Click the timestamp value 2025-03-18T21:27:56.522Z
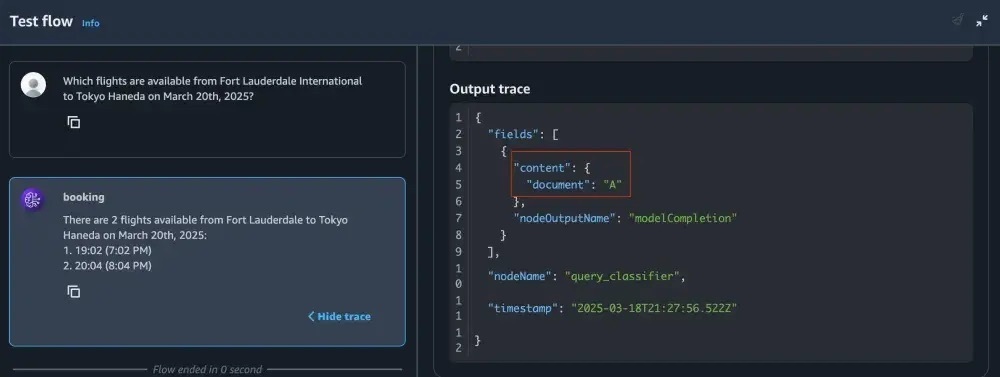Screen dimensions: 1000x377 coord(654,308)
